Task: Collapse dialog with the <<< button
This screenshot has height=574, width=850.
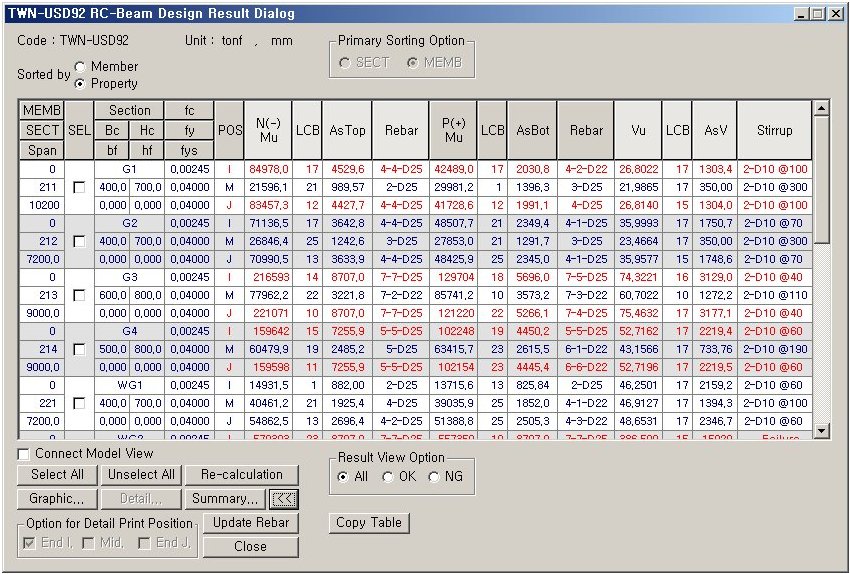Action: [284, 498]
